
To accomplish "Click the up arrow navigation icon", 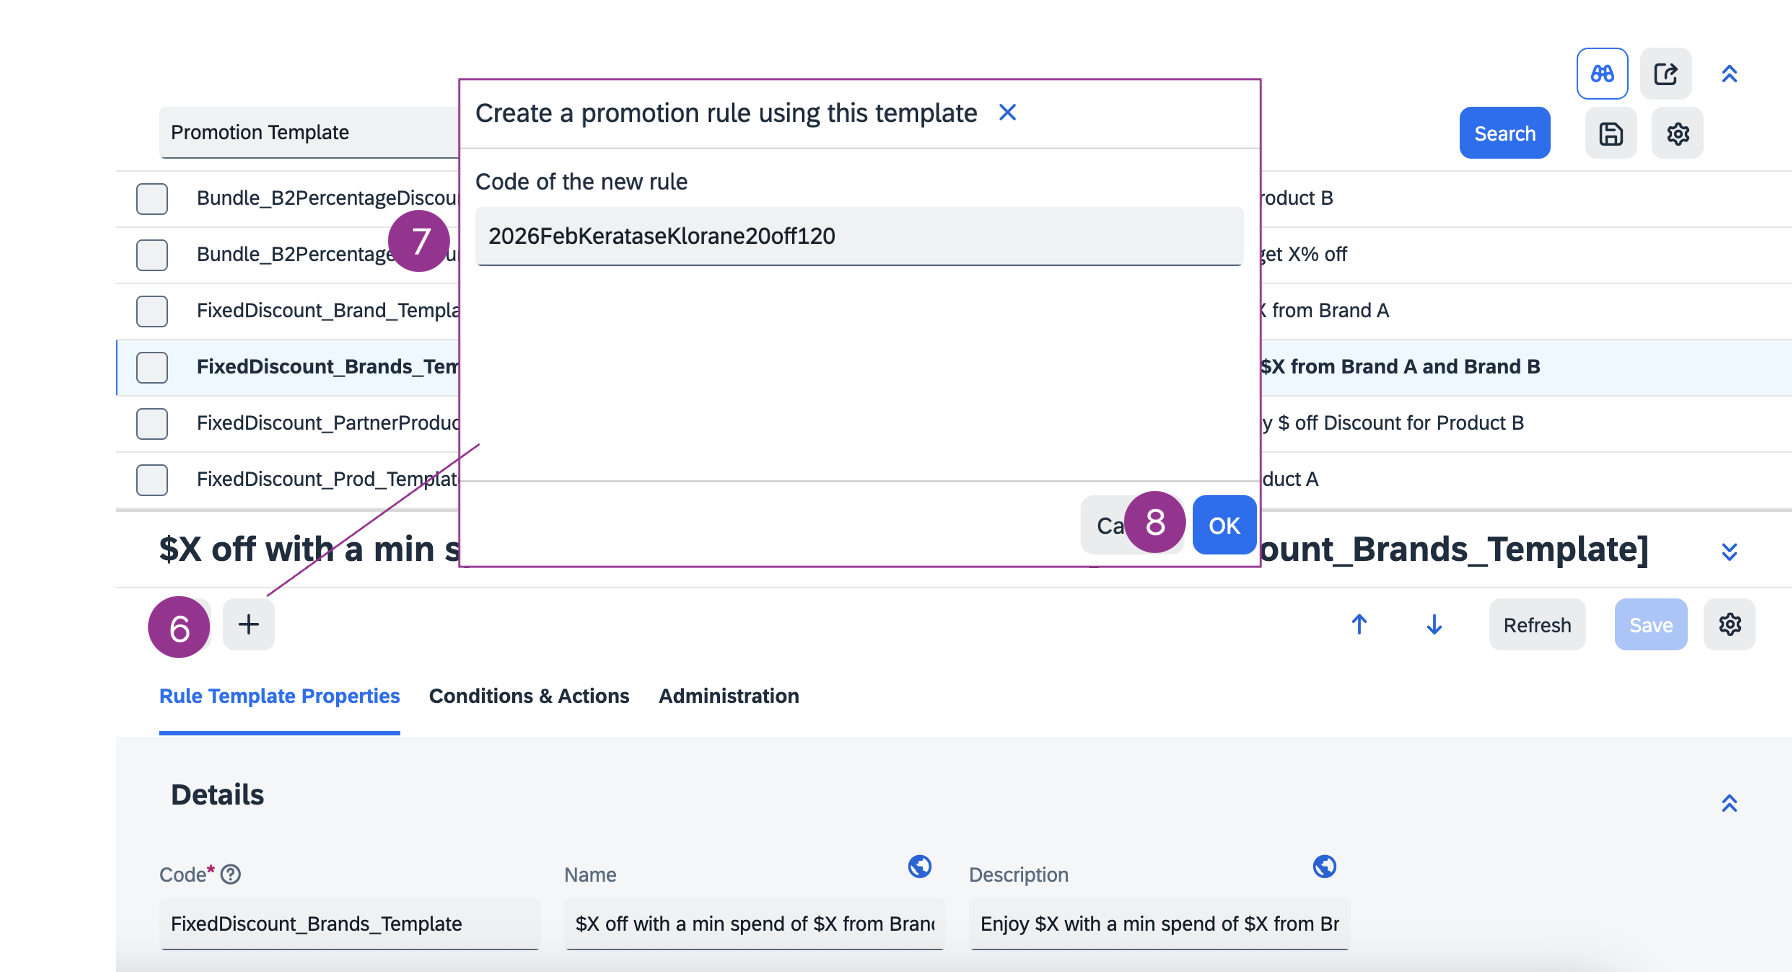I will (1359, 625).
